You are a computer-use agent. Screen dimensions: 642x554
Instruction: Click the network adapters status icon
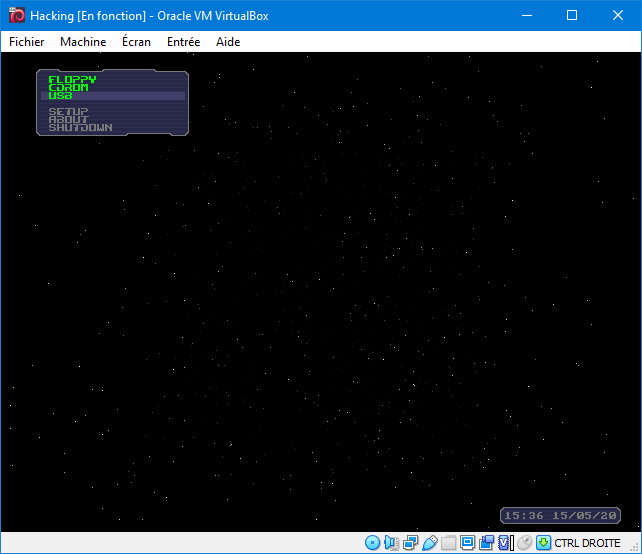coord(411,543)
